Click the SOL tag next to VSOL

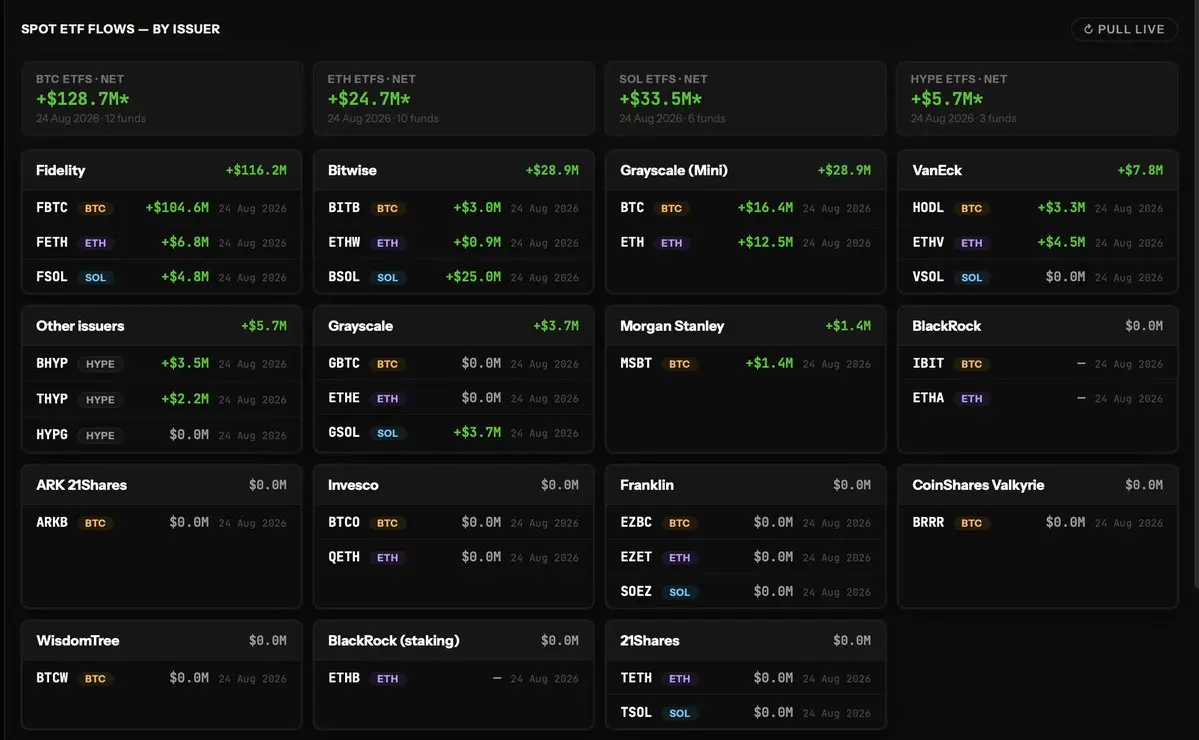pyautogui.click(x=971, y=278)
